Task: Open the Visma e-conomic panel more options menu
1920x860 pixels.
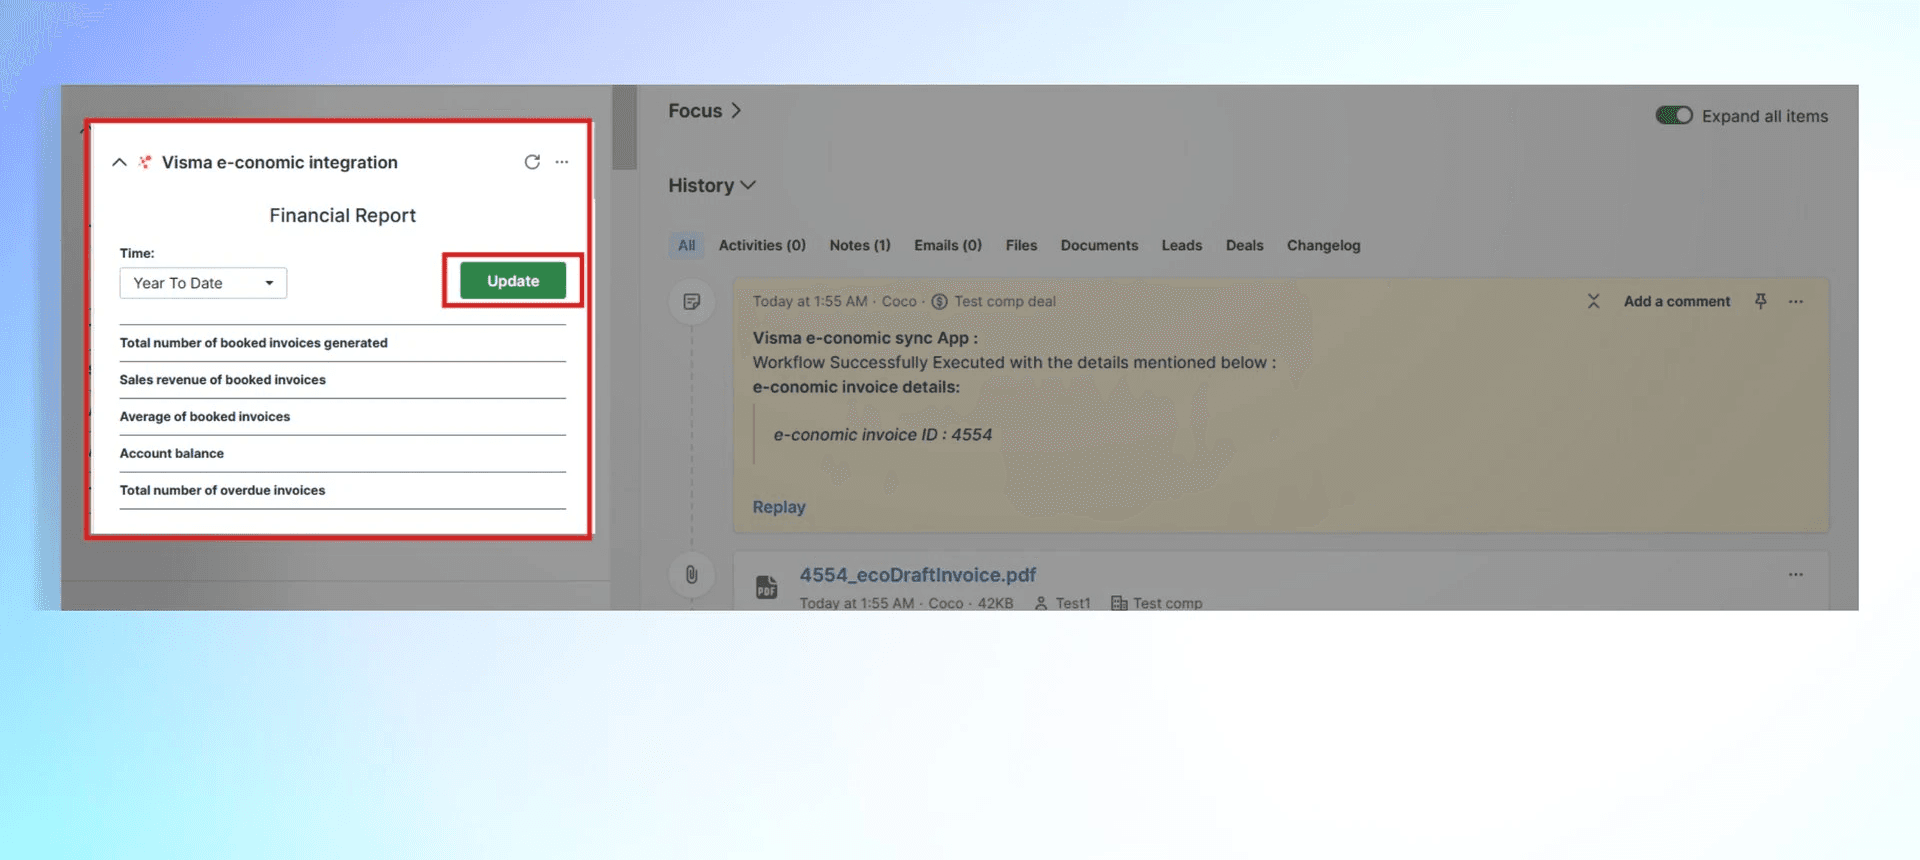Action: coord(562,162)
